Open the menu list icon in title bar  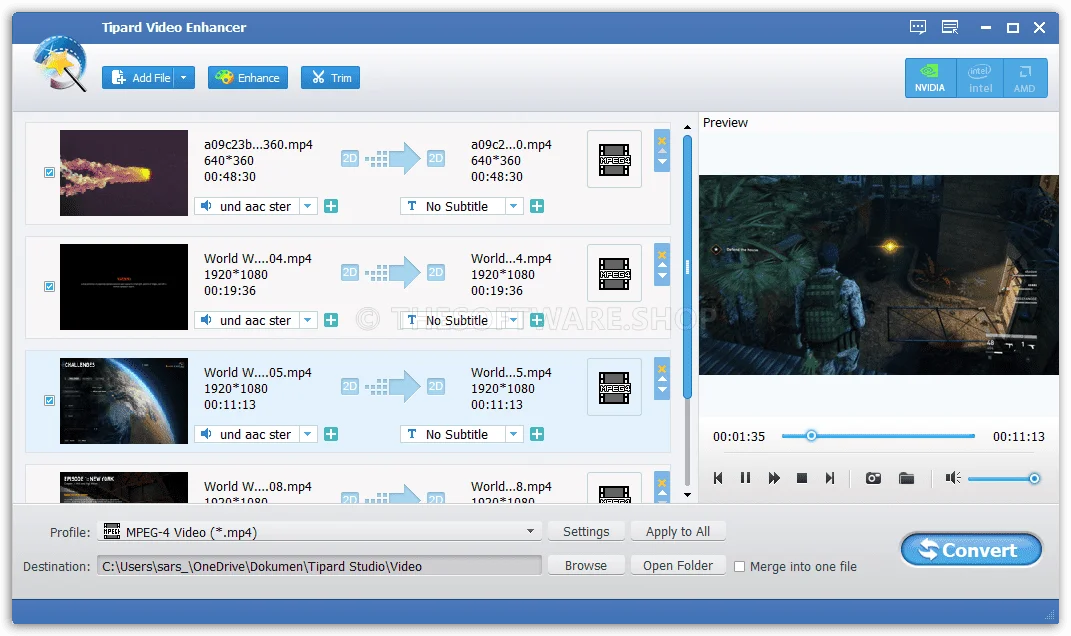(x=950, y=27)
